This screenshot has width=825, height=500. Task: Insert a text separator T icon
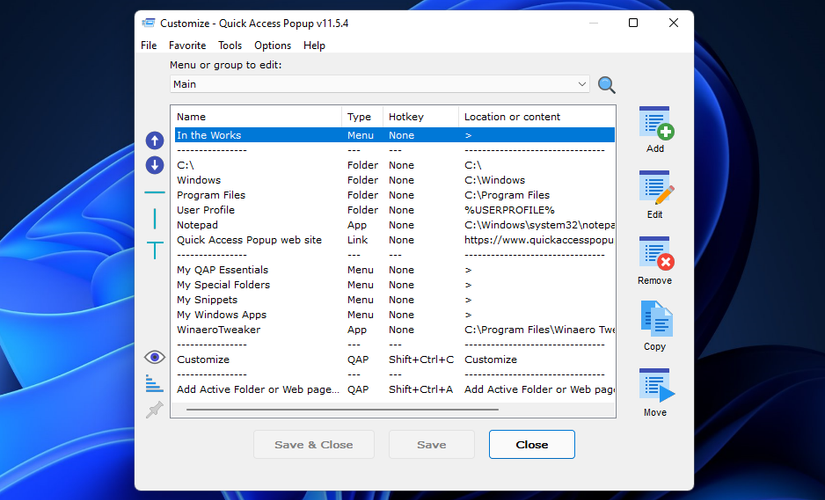pos(155,250)
